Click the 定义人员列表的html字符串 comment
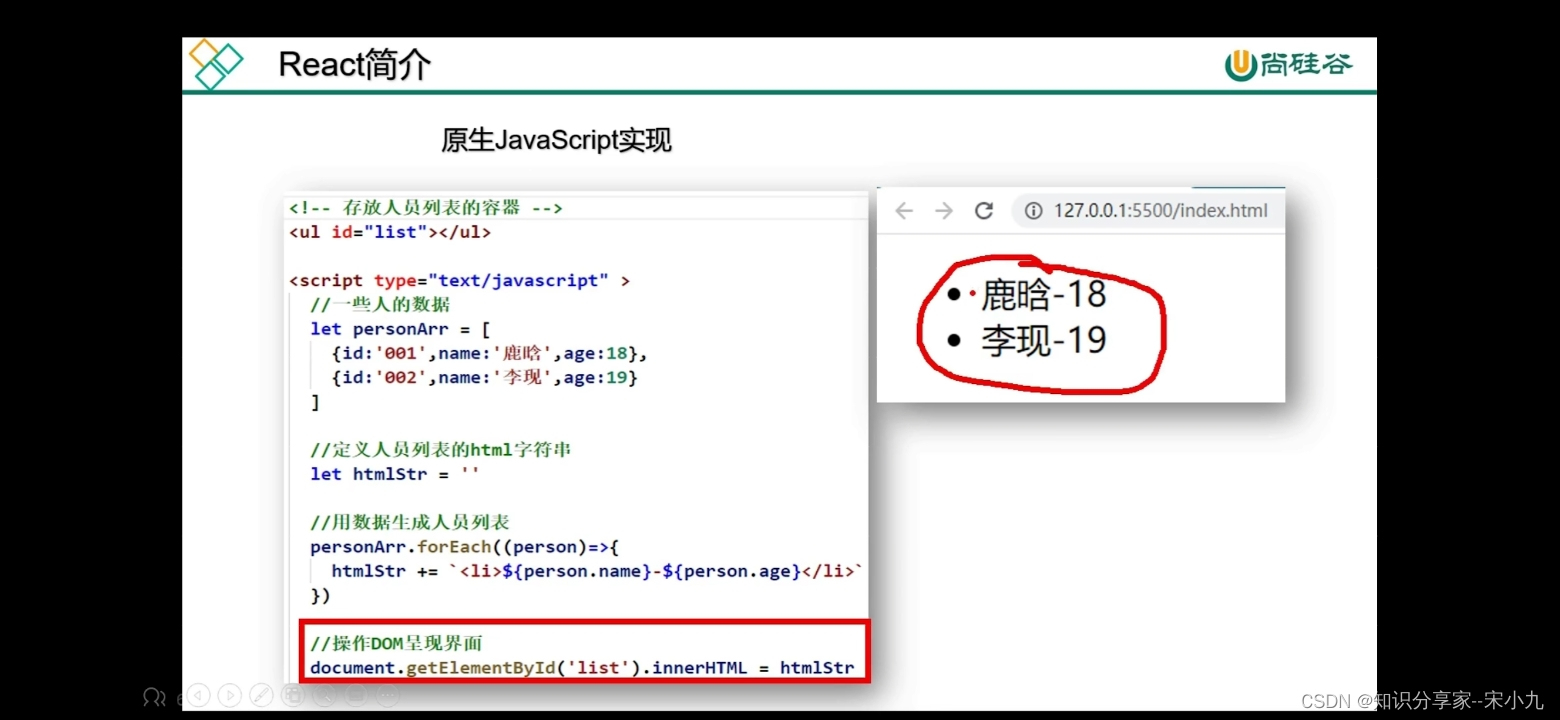The image size is (1560, 720). pos(441,450)
